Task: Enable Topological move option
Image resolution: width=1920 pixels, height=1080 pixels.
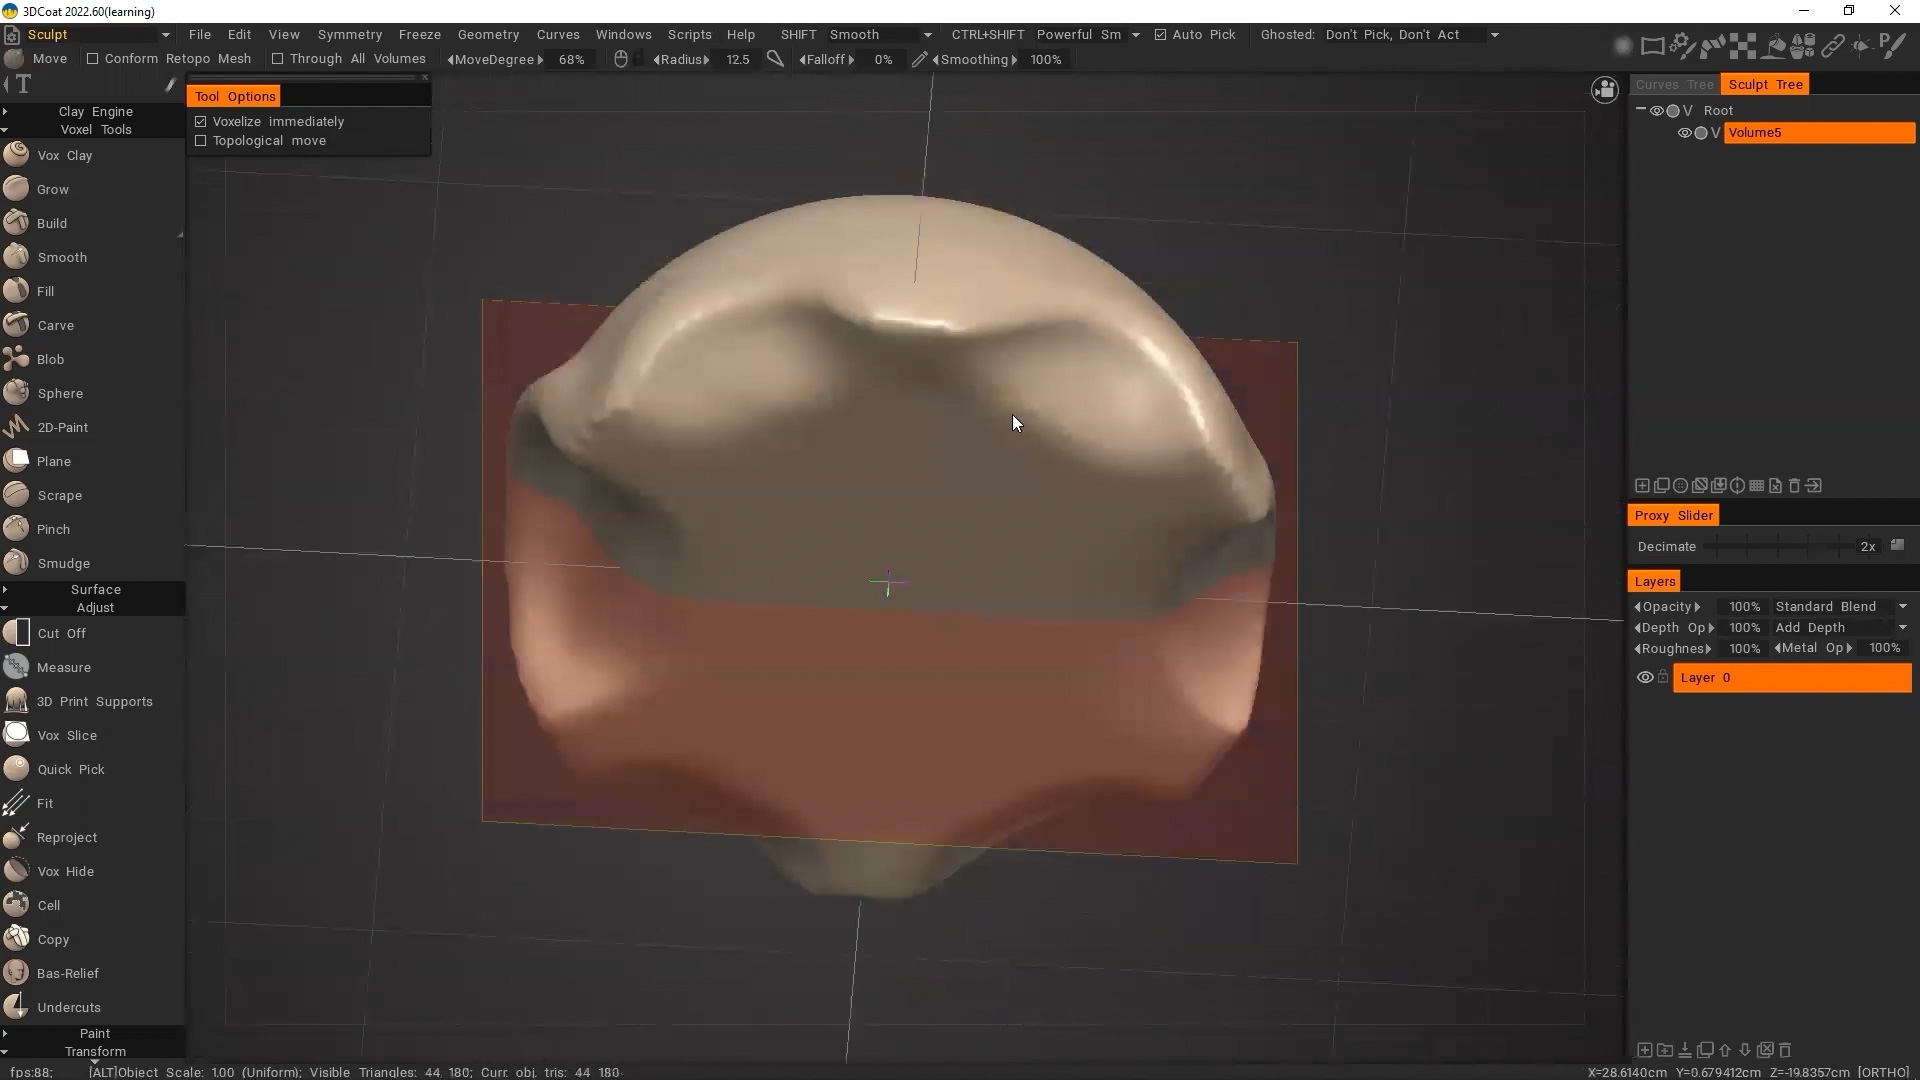Action: click(x=201, y=141)
